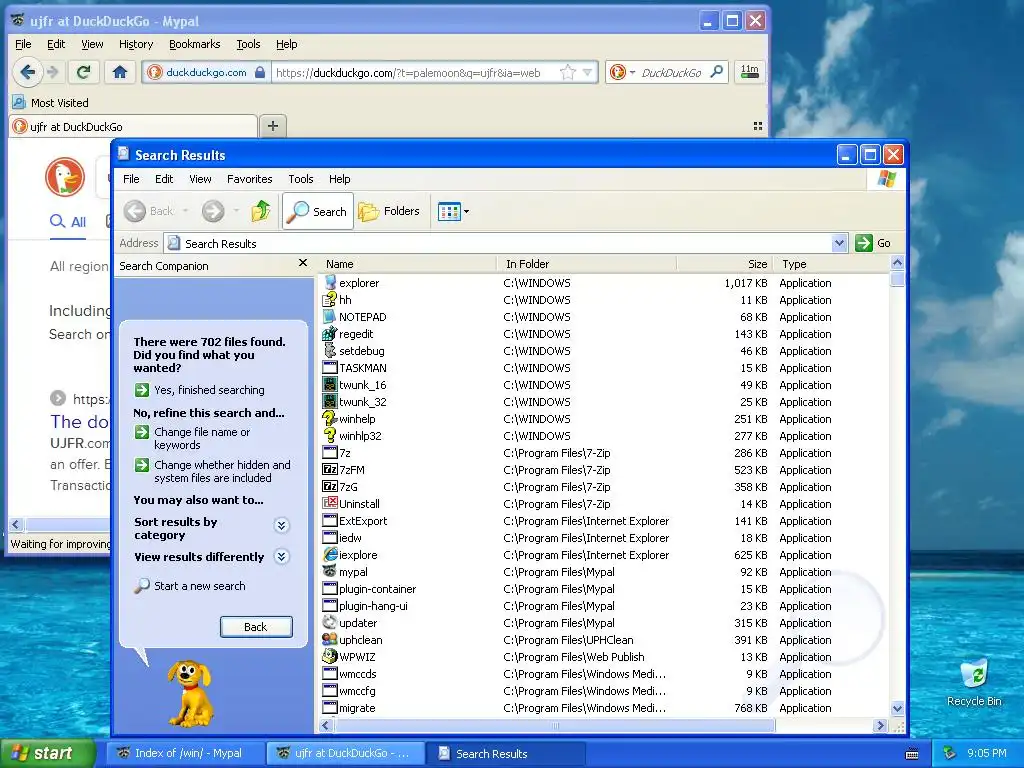Open the History menu in Mypal

click(136, 44)
